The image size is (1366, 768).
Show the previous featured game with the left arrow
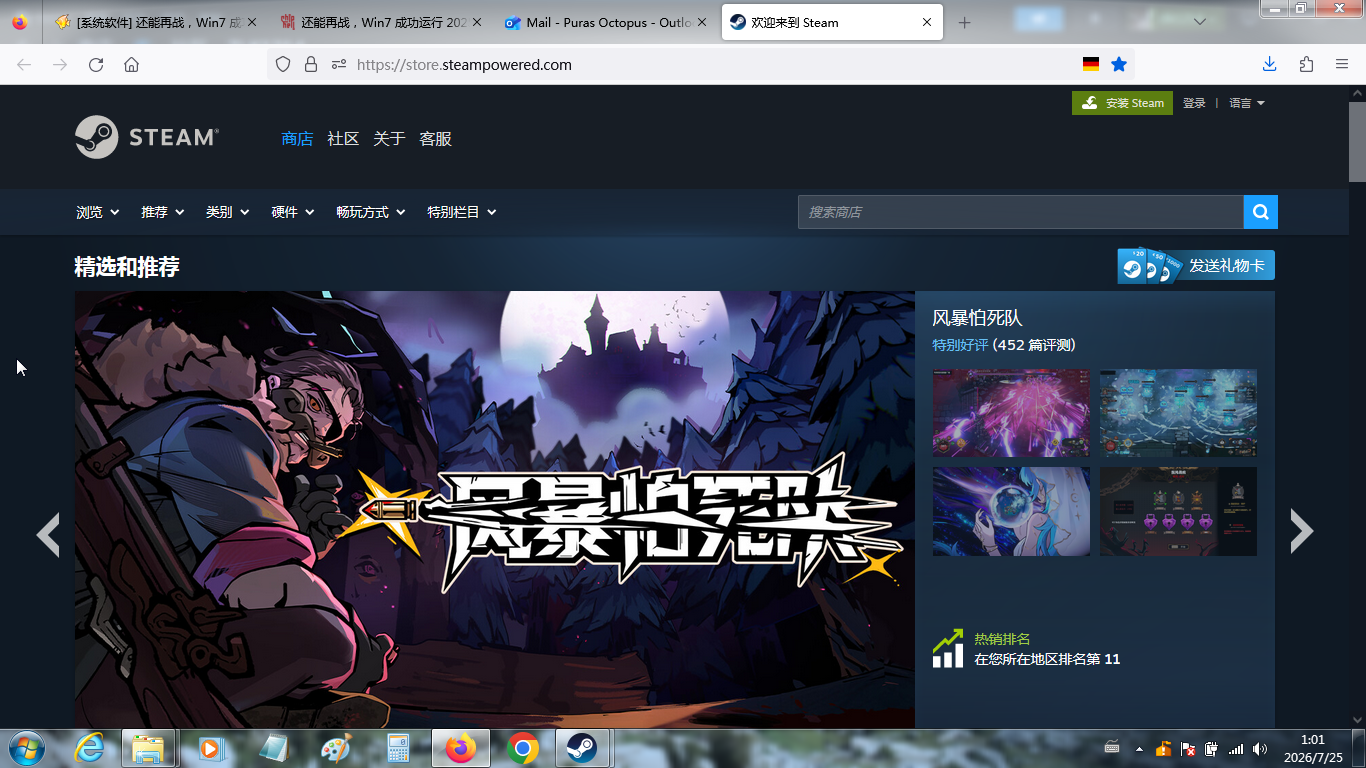point(48,534)
